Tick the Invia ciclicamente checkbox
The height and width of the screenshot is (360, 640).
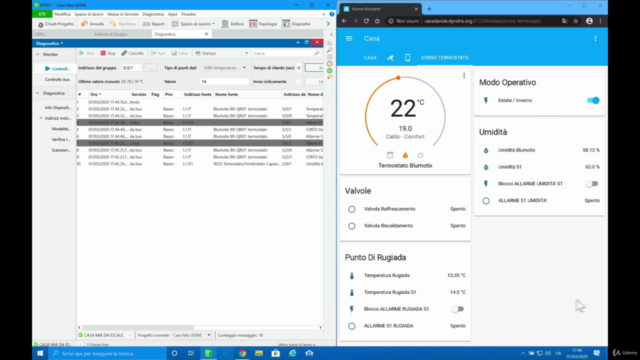[x=298, y=82]
